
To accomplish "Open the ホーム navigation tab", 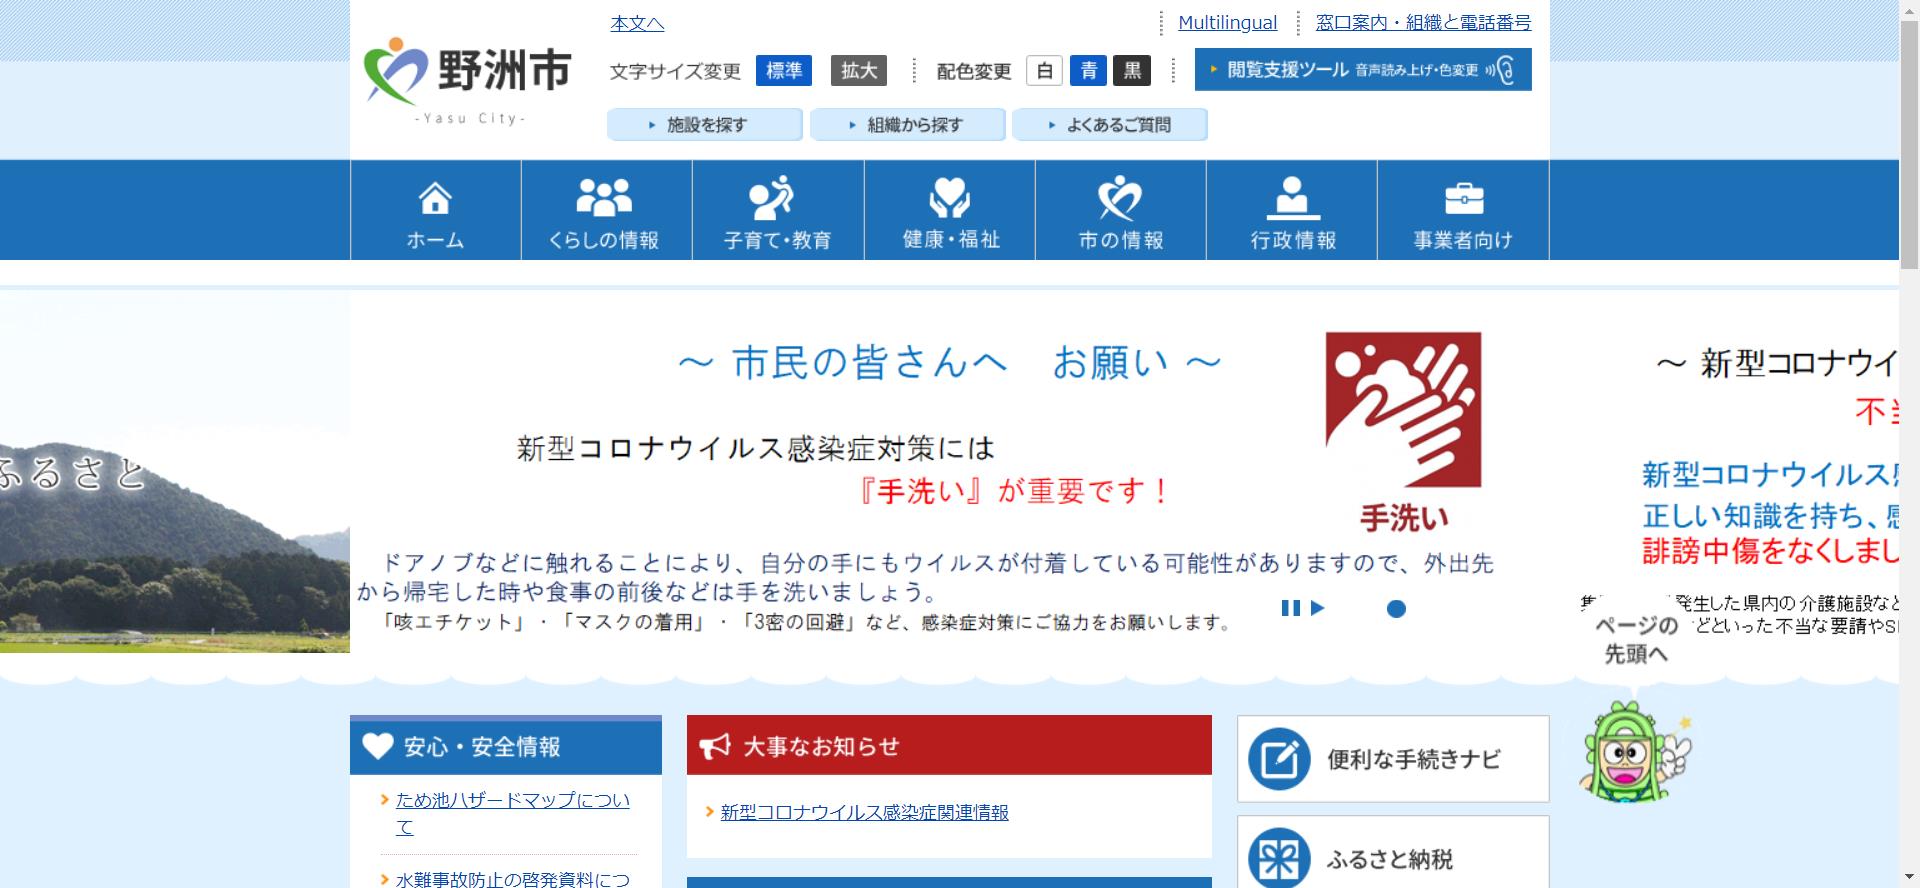I will (435, 210).
